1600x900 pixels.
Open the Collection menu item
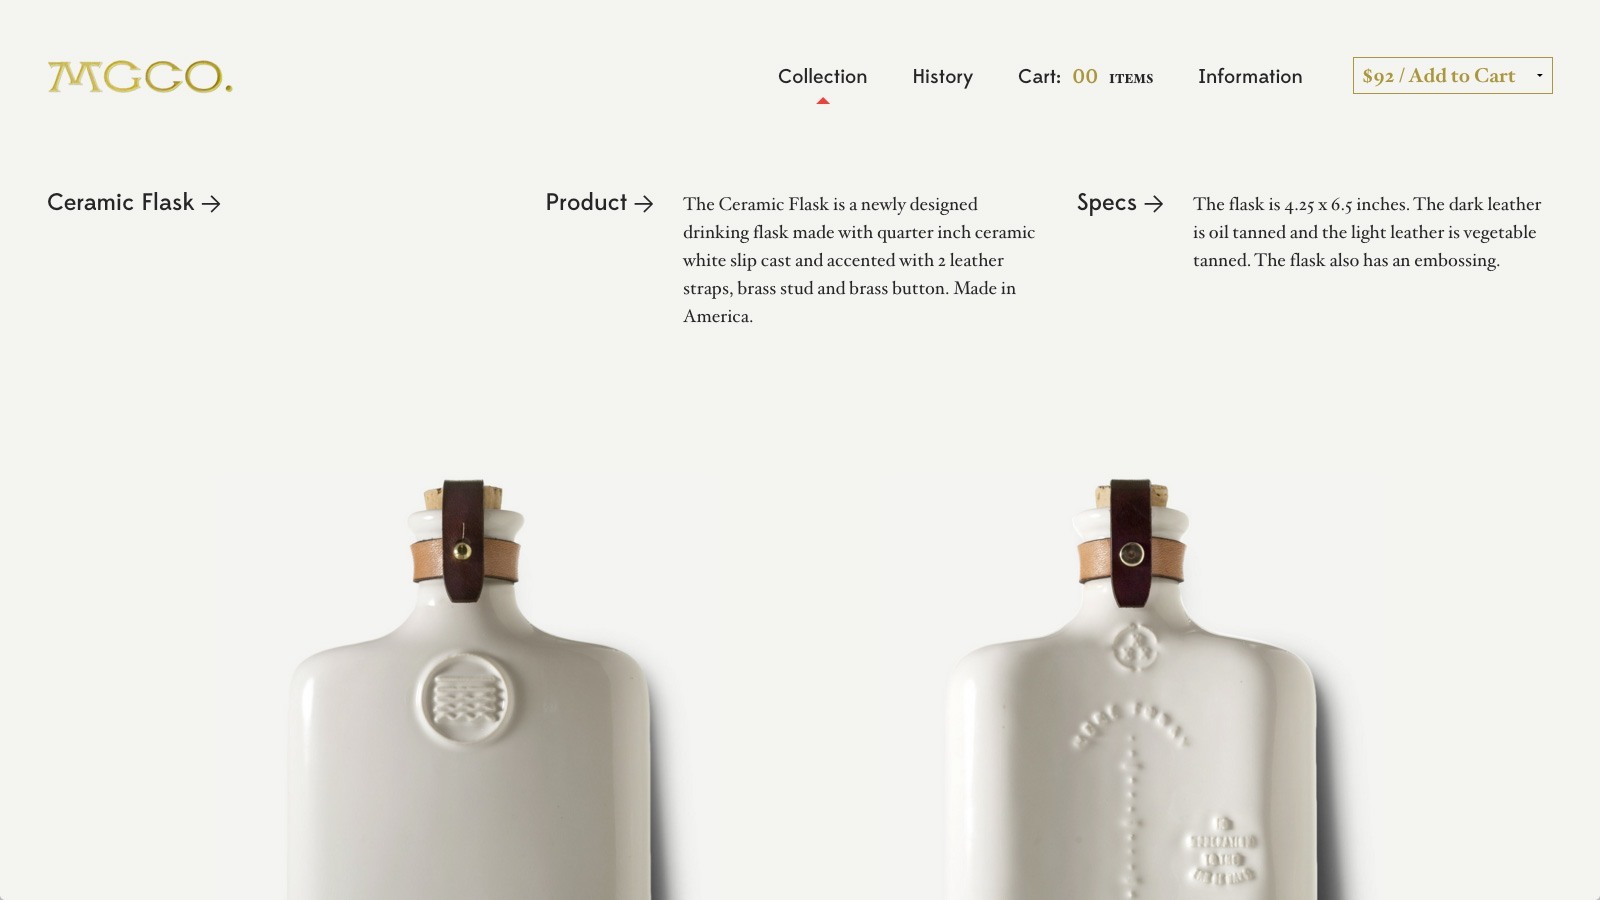(x=822, y=77)
